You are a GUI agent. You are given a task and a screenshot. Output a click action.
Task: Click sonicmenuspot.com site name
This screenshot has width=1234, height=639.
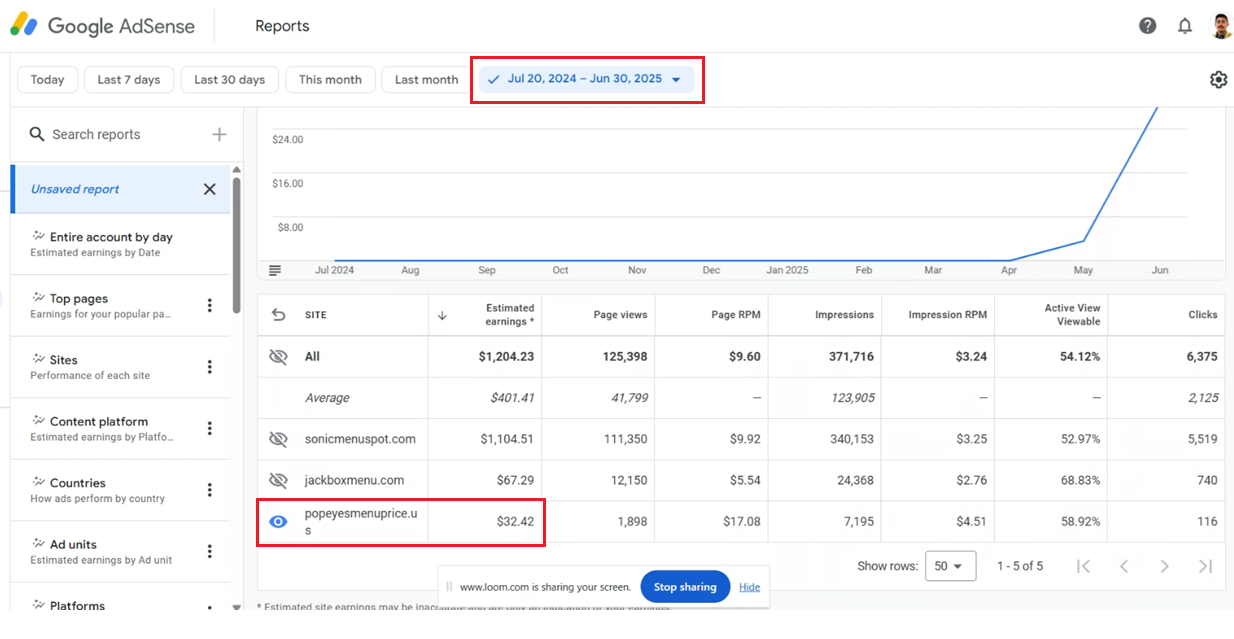(x=360, y=439)
